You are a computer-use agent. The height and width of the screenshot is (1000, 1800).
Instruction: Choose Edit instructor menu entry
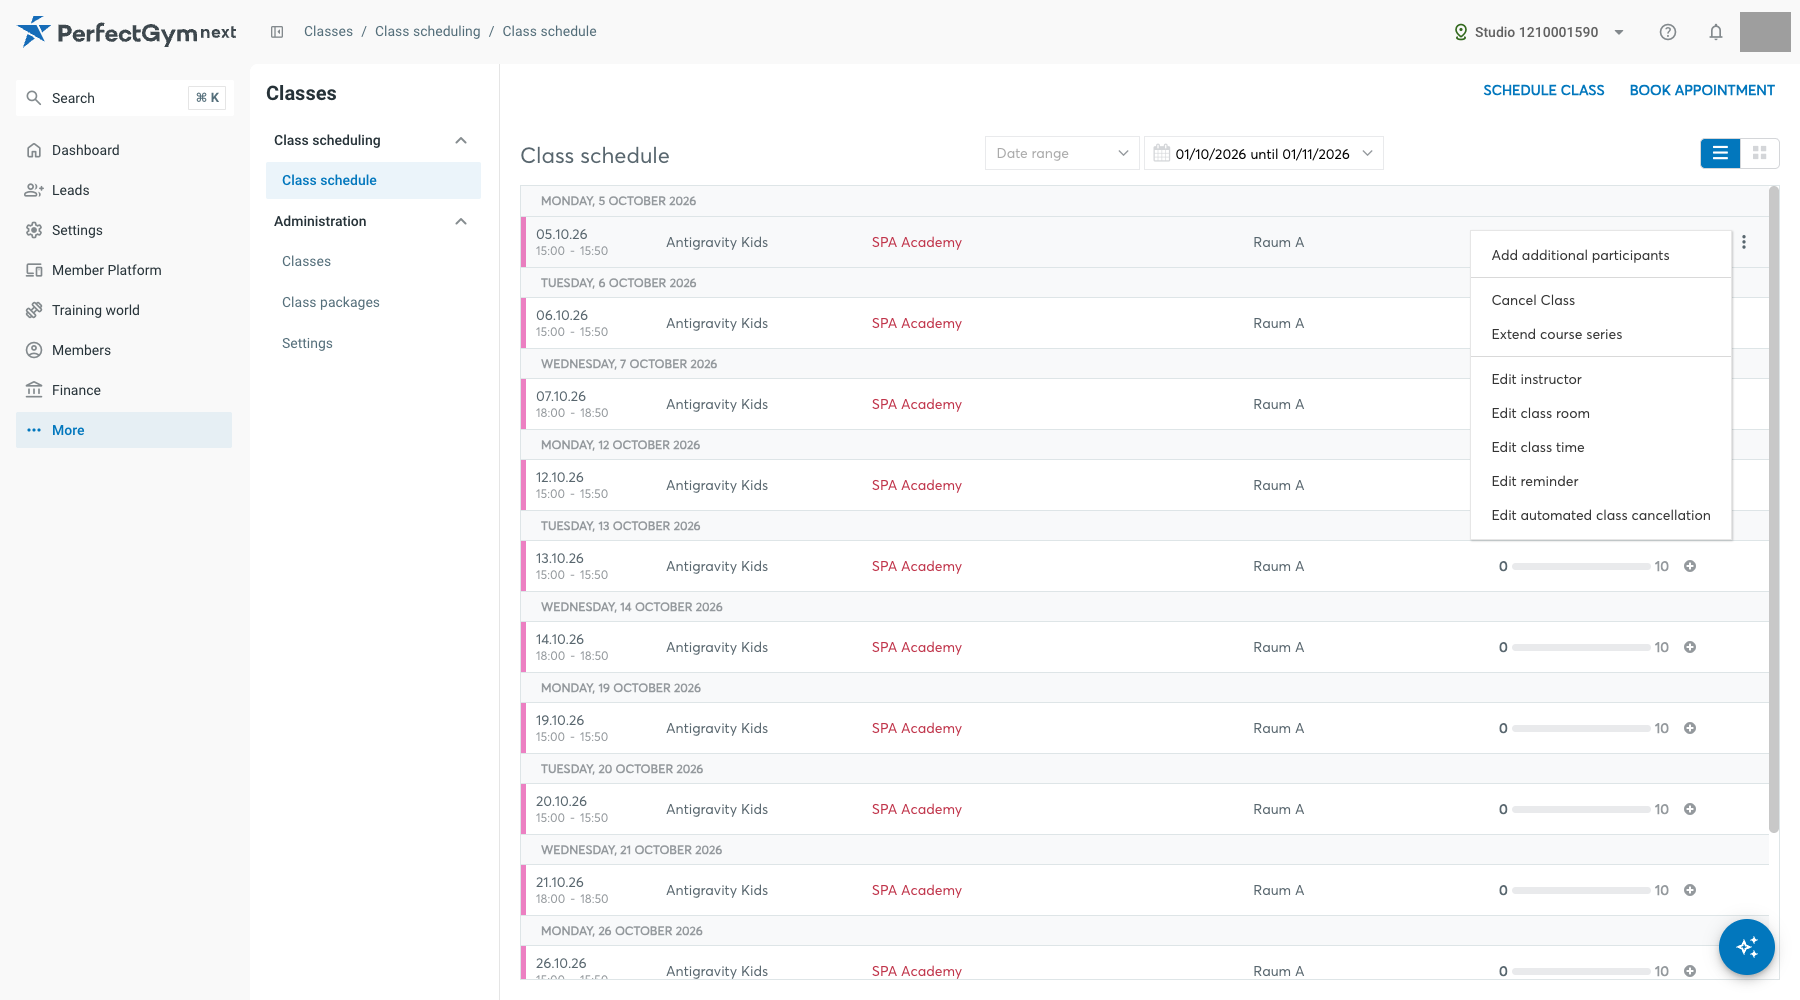tap(1601, 379)
